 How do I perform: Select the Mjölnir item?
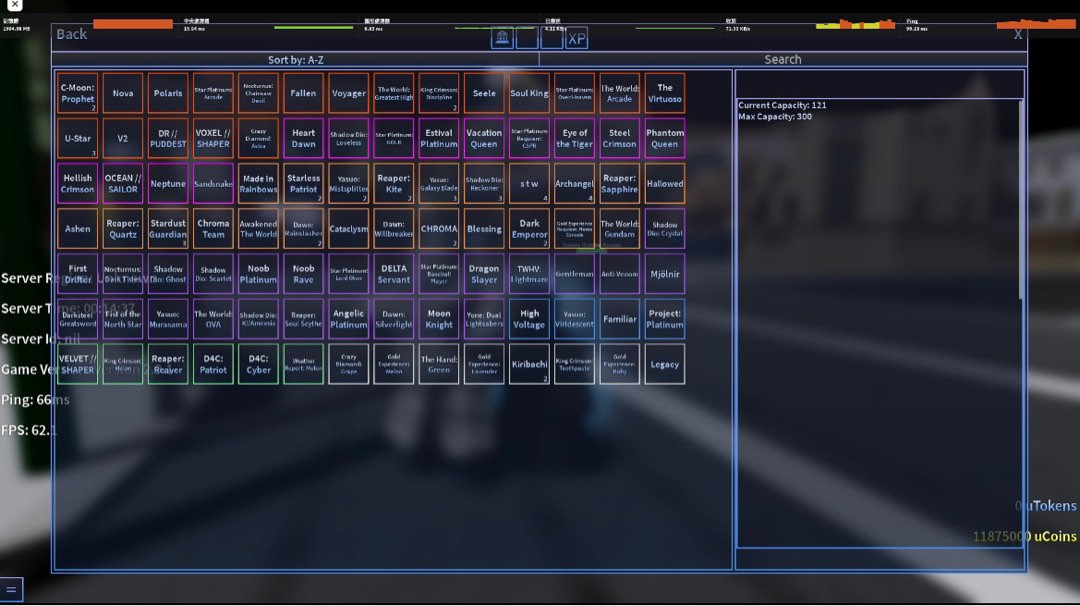[665, 274]
